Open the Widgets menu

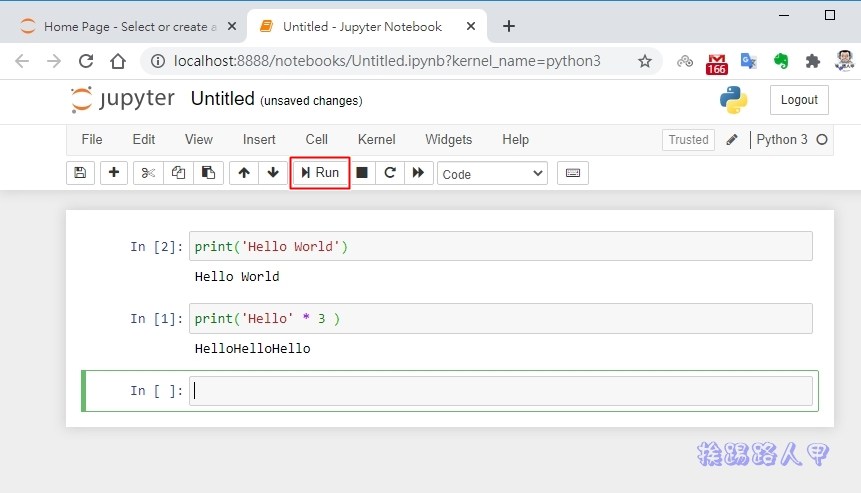[448, 140]
